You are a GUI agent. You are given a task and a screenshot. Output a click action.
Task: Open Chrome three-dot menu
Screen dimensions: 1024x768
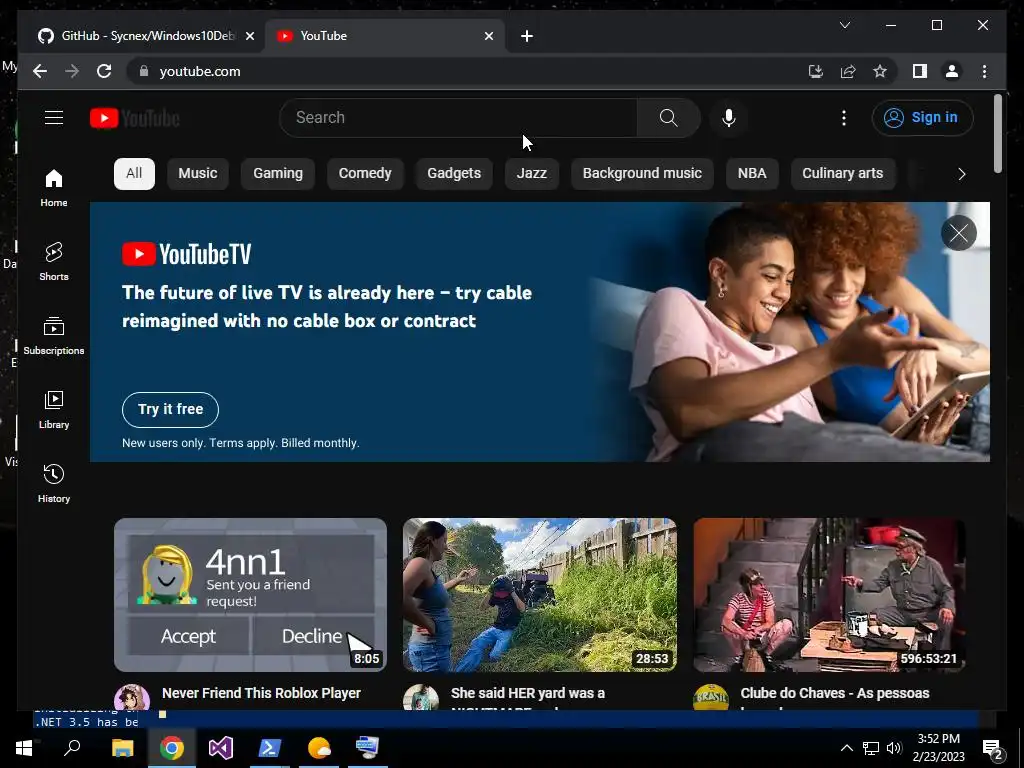coord(984,71)
